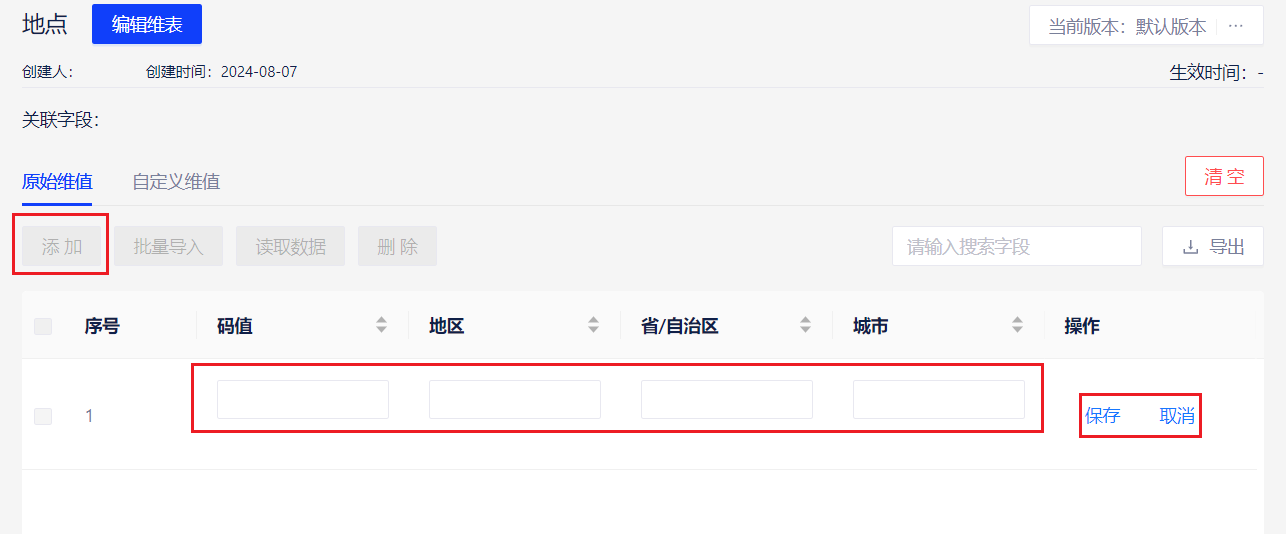Sort by 地区 column arrows
1286x534 pixels.
click(x=593, y=325)
